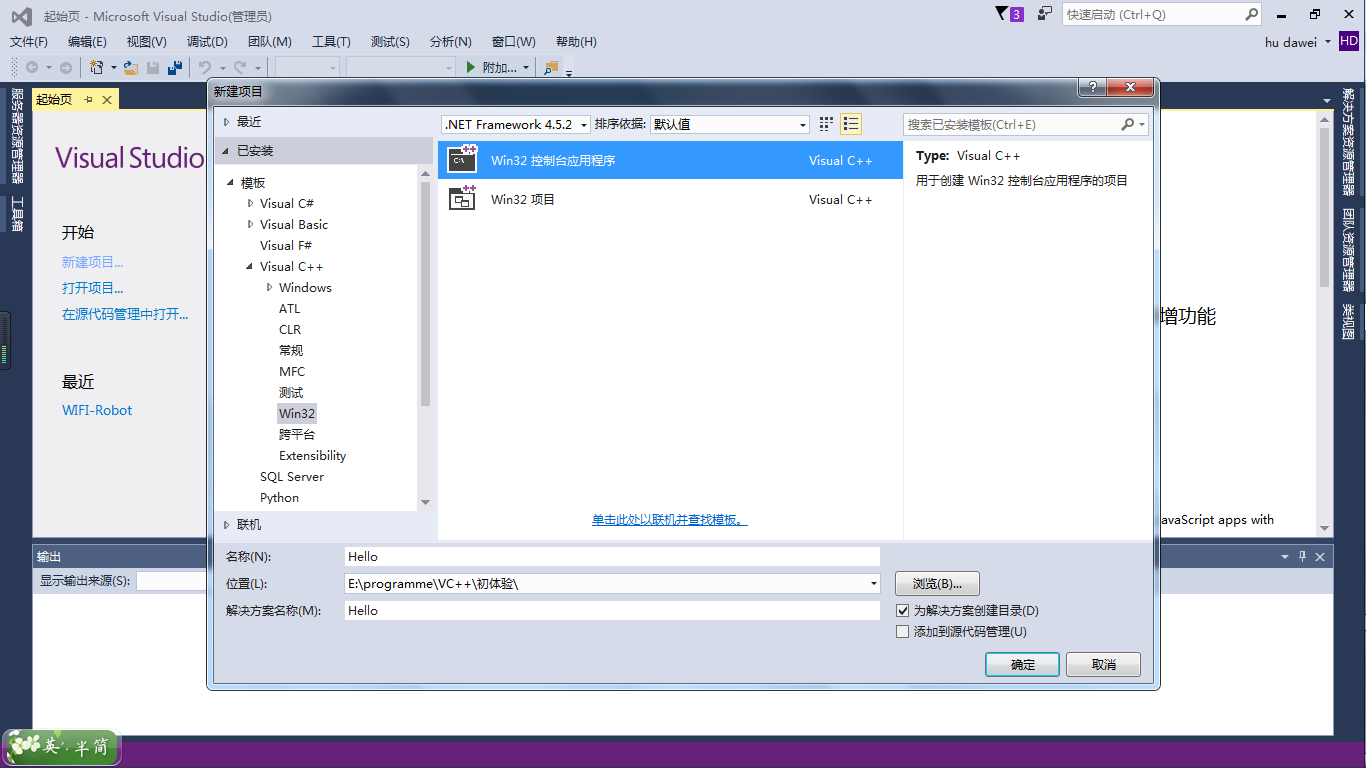Screen dimensions: 1366x768
Task: Expand the 最近 section
Action: click(x=227, y=122)
